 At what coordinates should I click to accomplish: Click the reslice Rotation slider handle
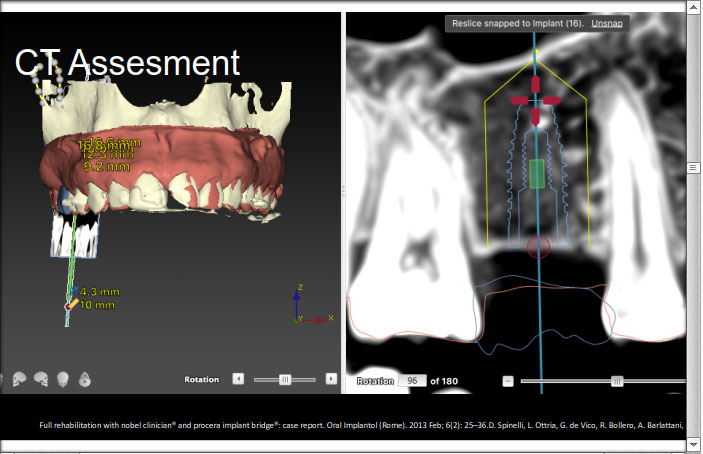[617, 381]
